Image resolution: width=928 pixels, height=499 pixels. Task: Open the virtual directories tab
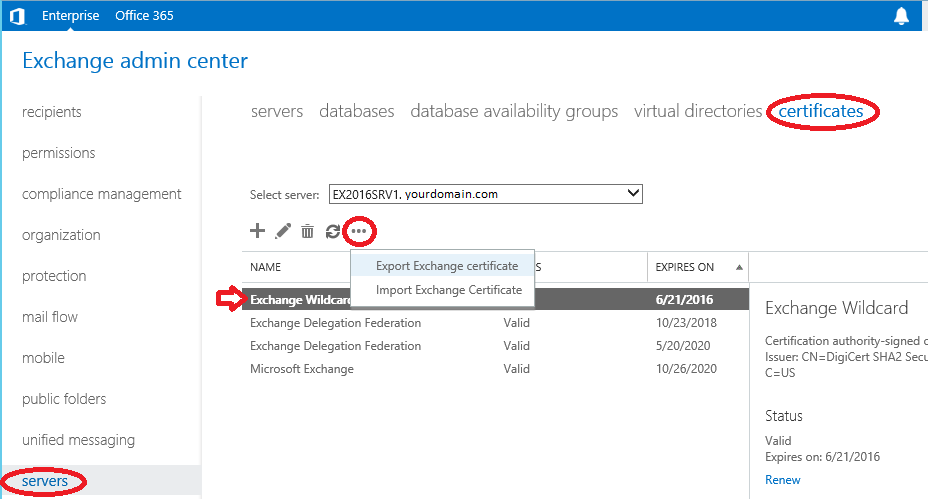pos(698,111)
